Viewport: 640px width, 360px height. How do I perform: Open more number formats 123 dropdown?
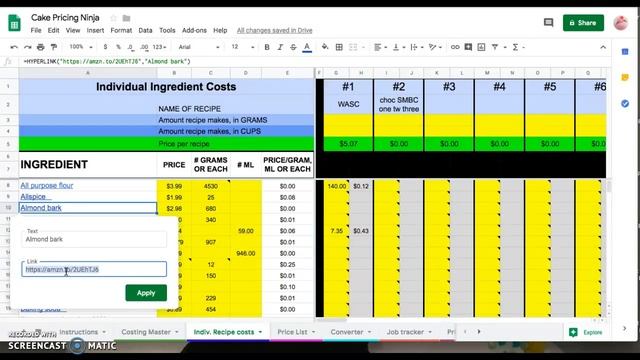click(x=159, y=47)
